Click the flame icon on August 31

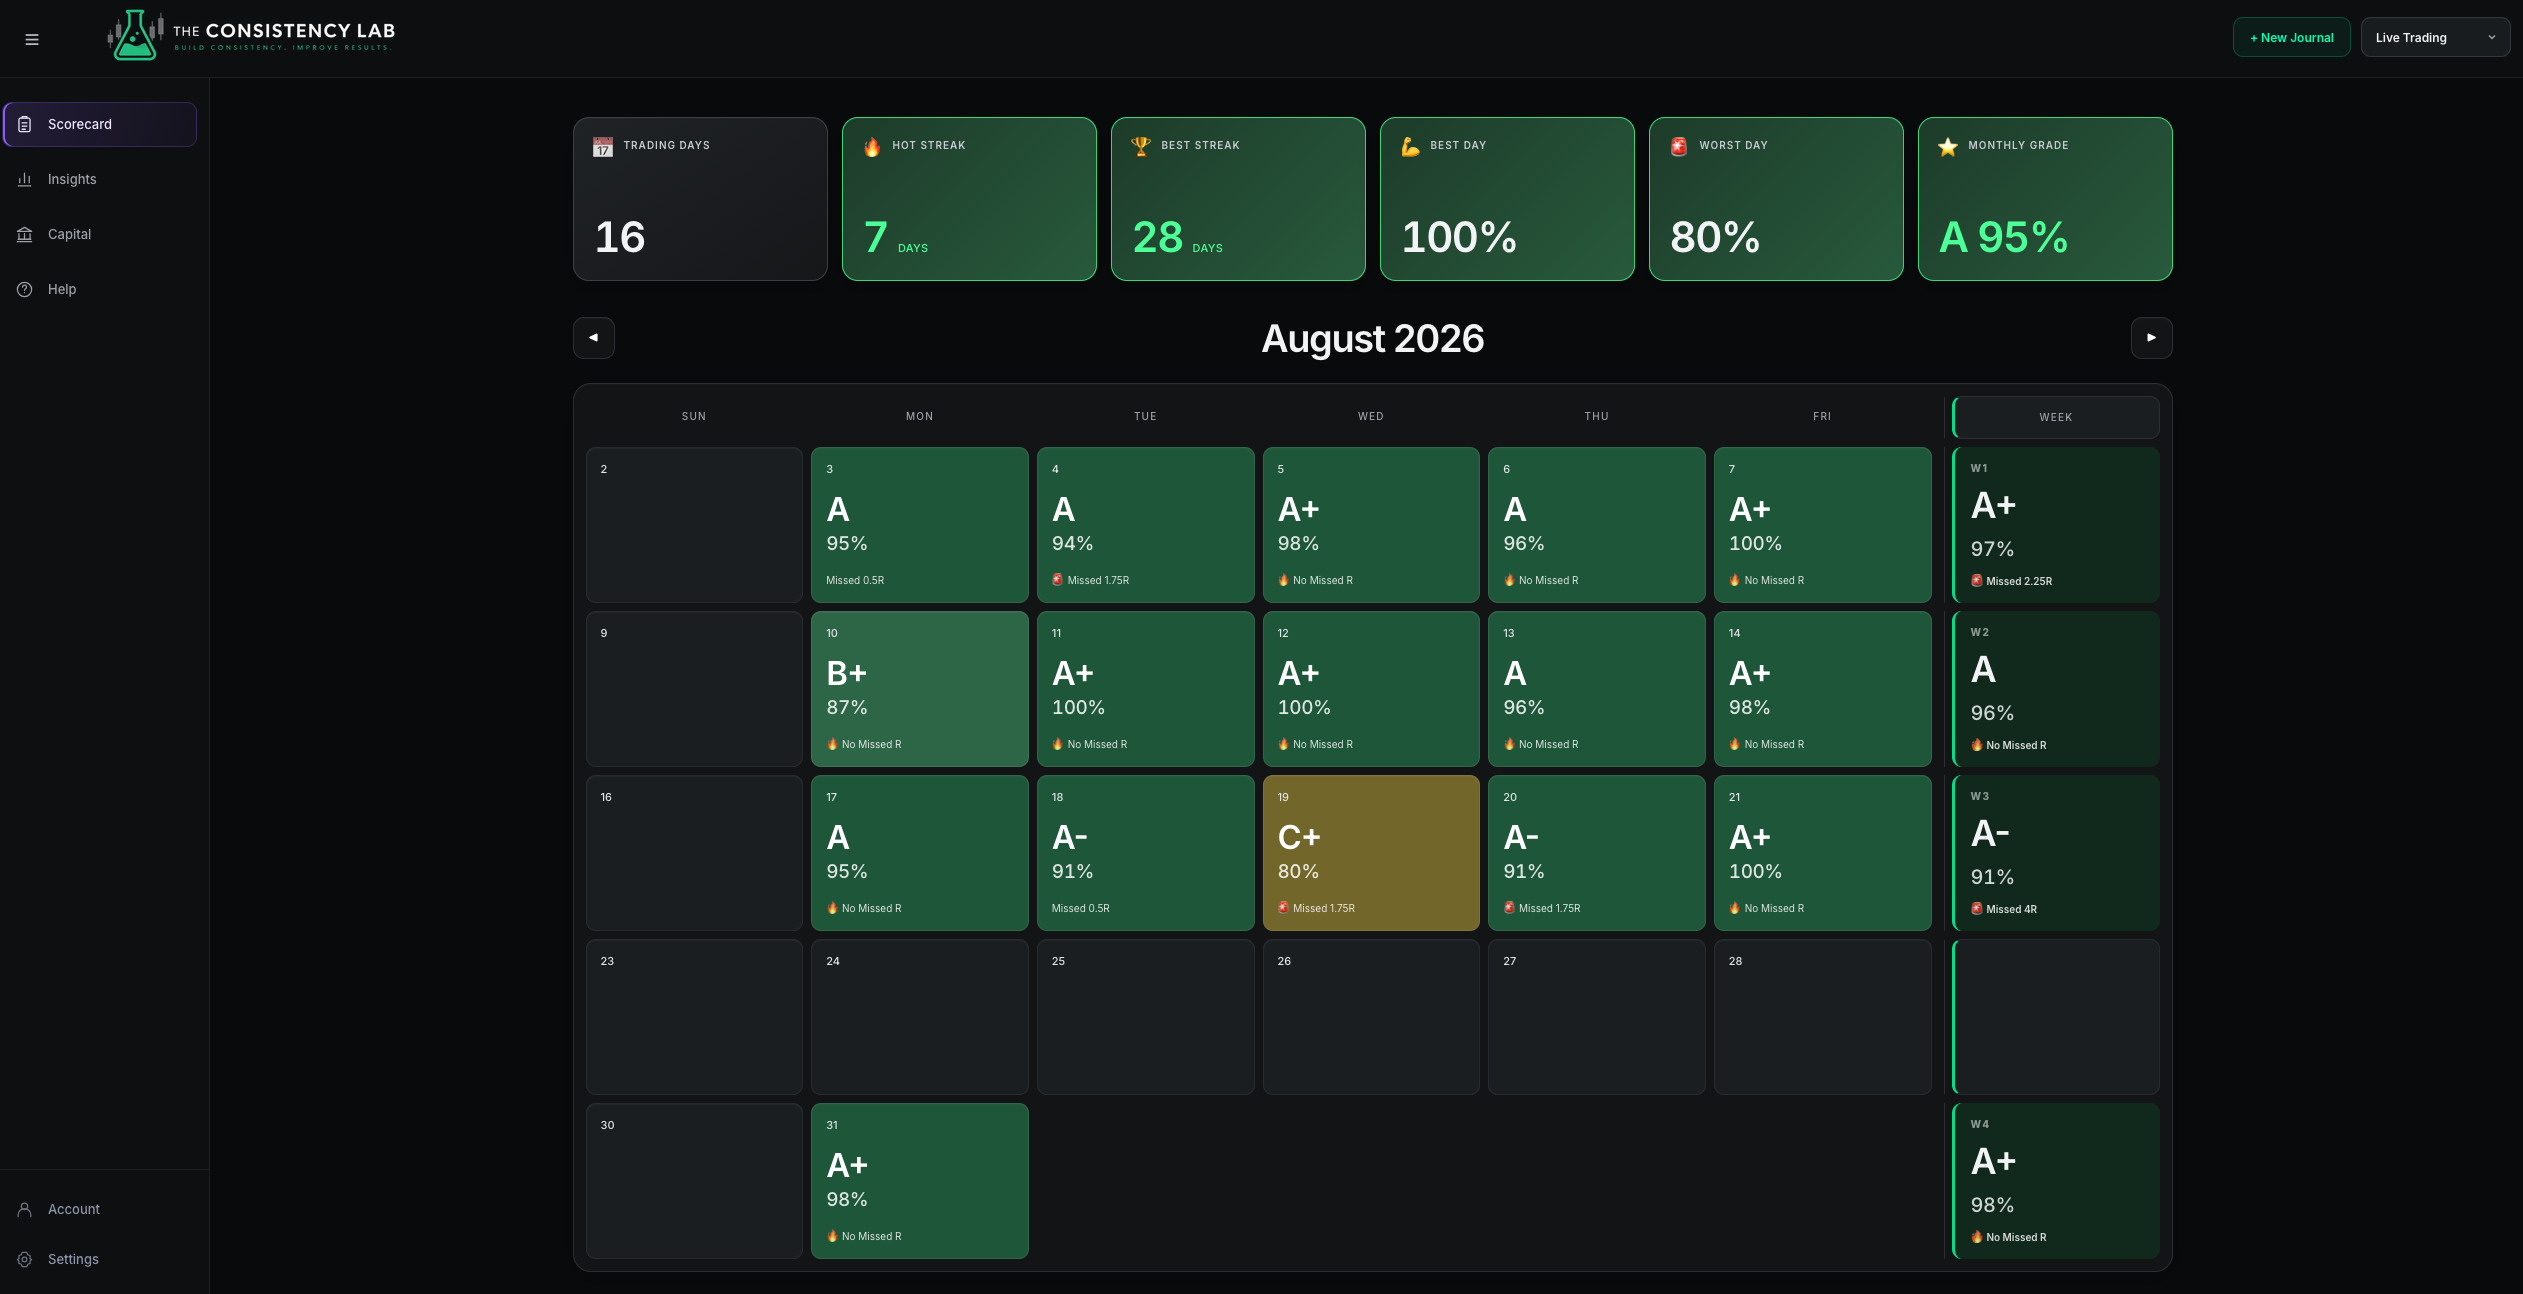pyautogui.click(x=832, y=1236)
